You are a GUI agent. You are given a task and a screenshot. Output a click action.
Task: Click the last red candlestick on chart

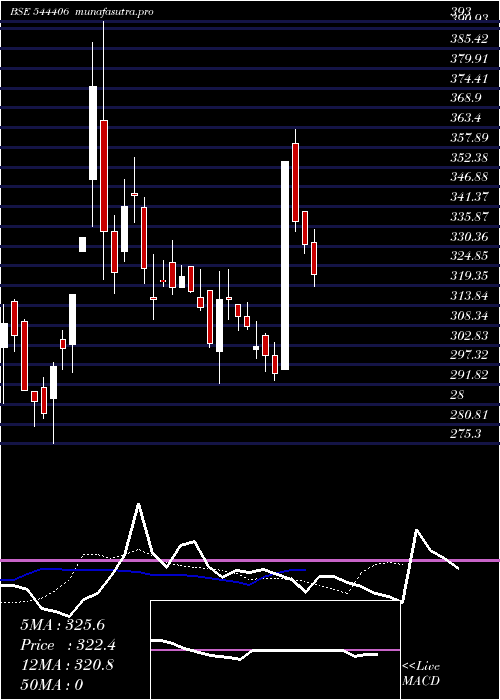tap(314, 258)
